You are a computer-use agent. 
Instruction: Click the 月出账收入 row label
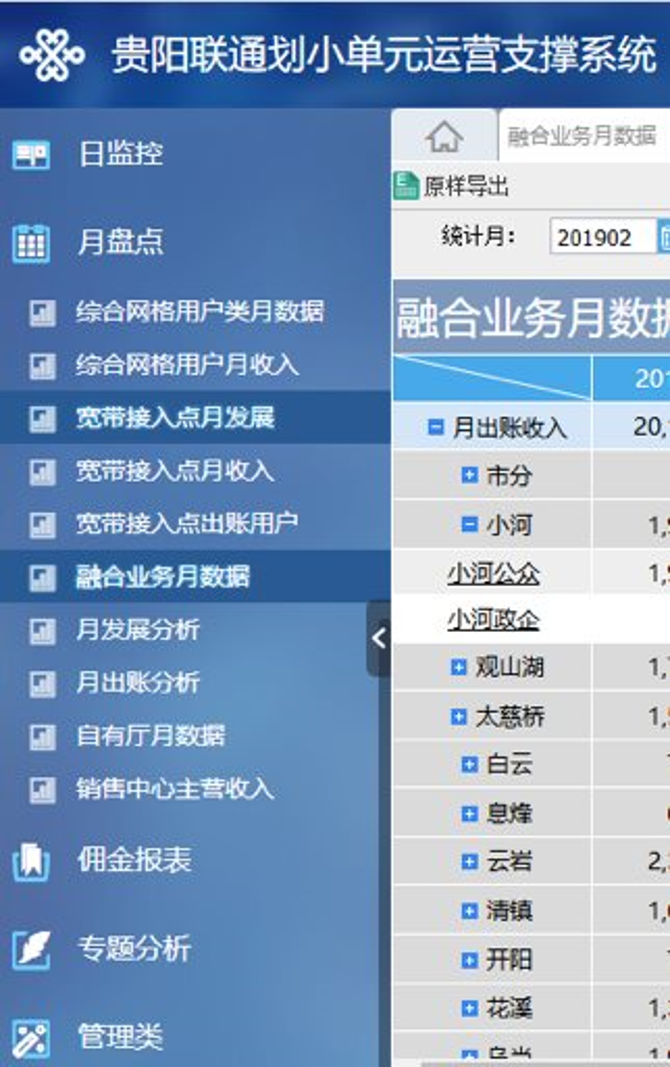pyautogui.click(x=509, y=427)
